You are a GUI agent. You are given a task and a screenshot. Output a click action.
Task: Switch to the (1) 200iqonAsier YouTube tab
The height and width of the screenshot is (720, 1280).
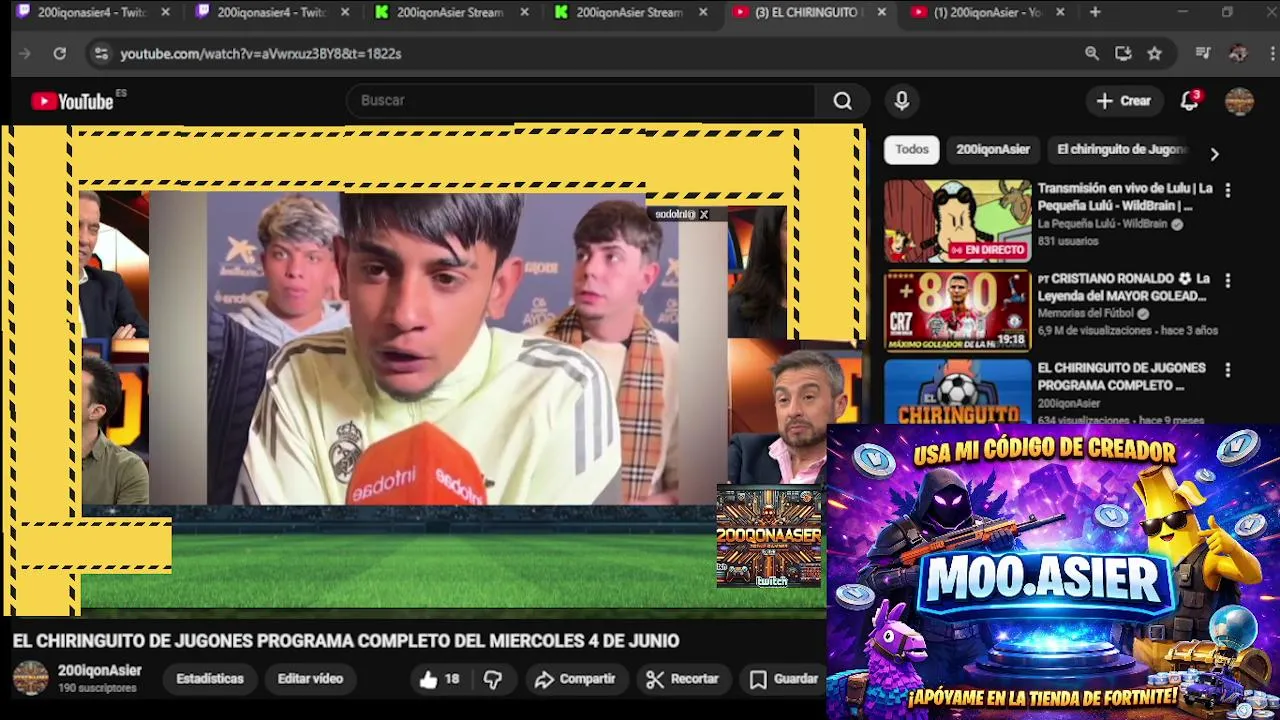point(985,12)
